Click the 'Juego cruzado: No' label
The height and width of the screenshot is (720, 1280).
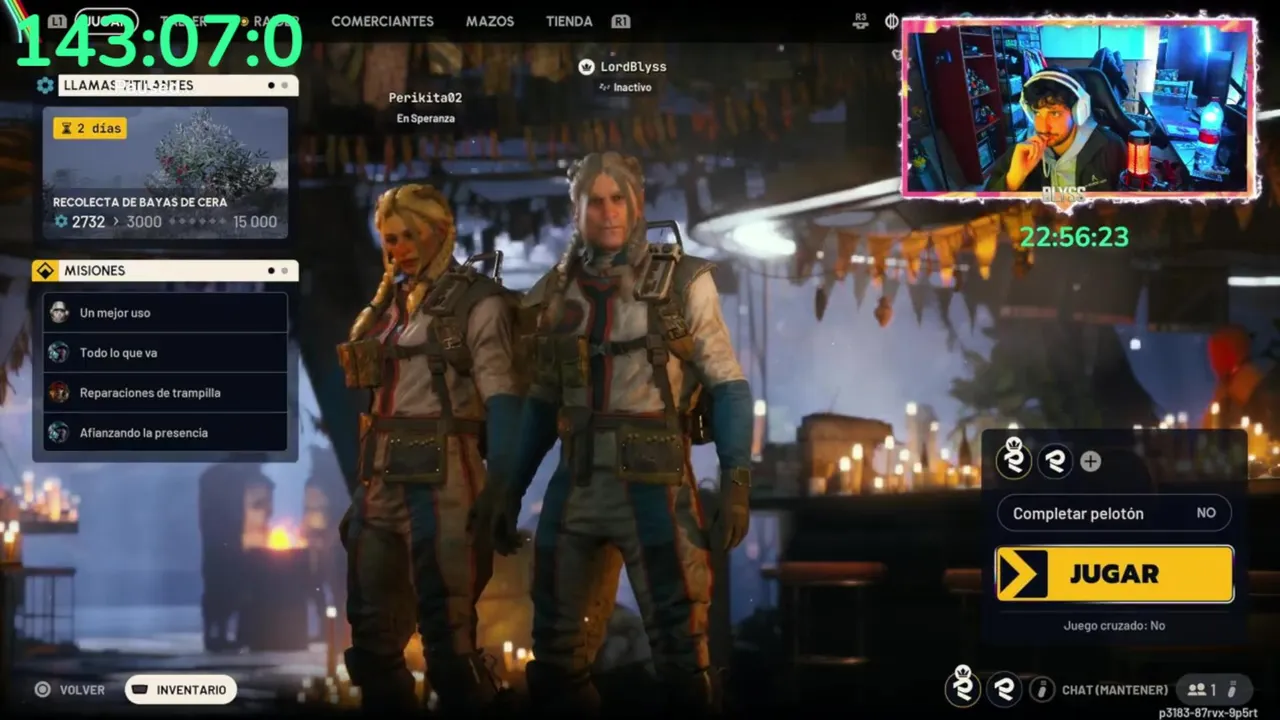(x=1114, y=626)
